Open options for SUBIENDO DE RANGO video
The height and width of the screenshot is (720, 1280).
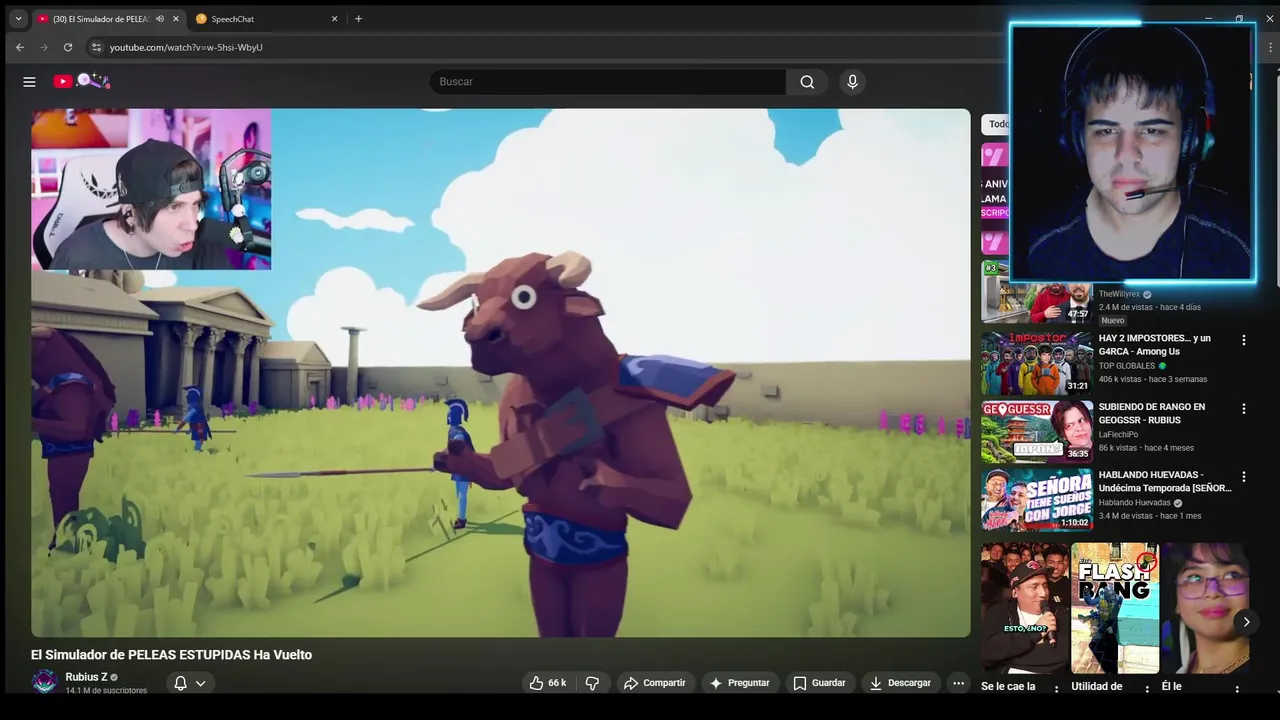(x=1244, y=409)
